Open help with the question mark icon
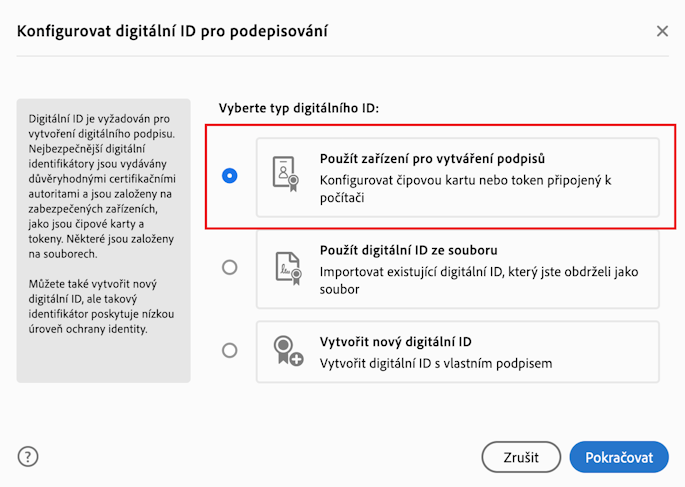This screenshot has width=685, height=487. (x=28, y=457)
